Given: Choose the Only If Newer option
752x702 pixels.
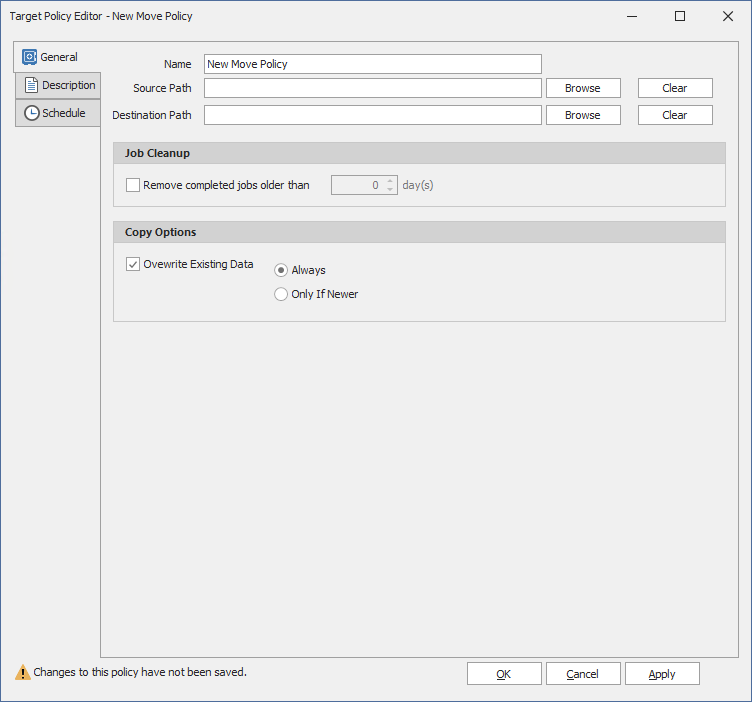Looking at the screenshot, I should [x=281, y=294].
